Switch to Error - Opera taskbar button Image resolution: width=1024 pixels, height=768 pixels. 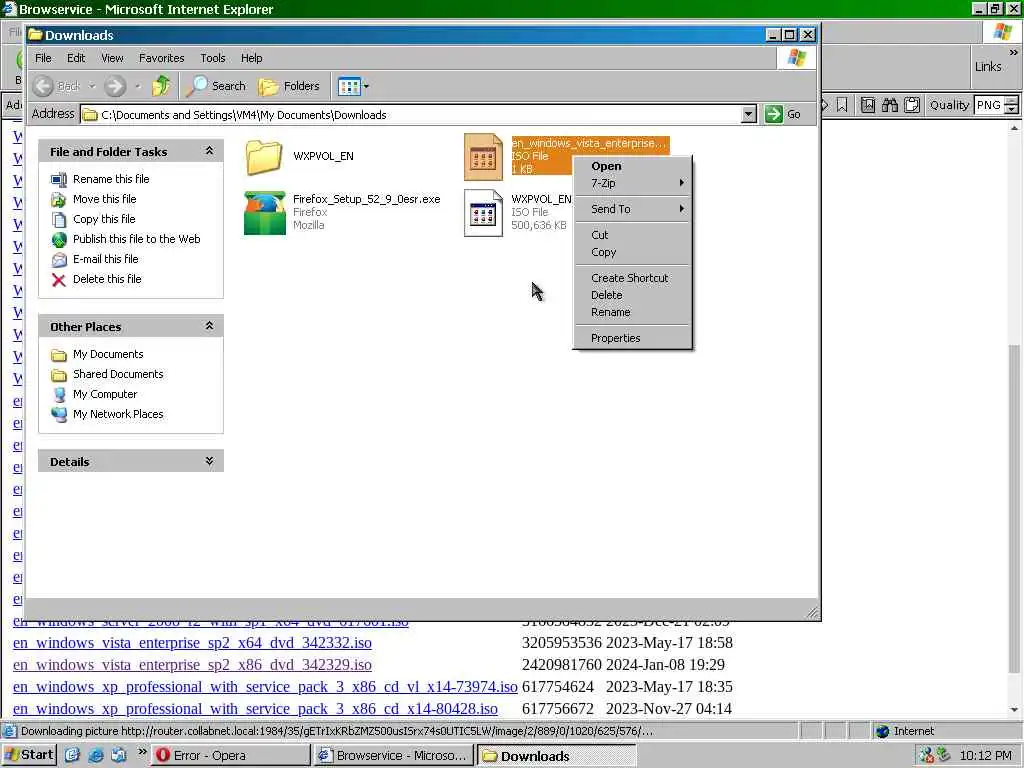click(x=231, y=756)
